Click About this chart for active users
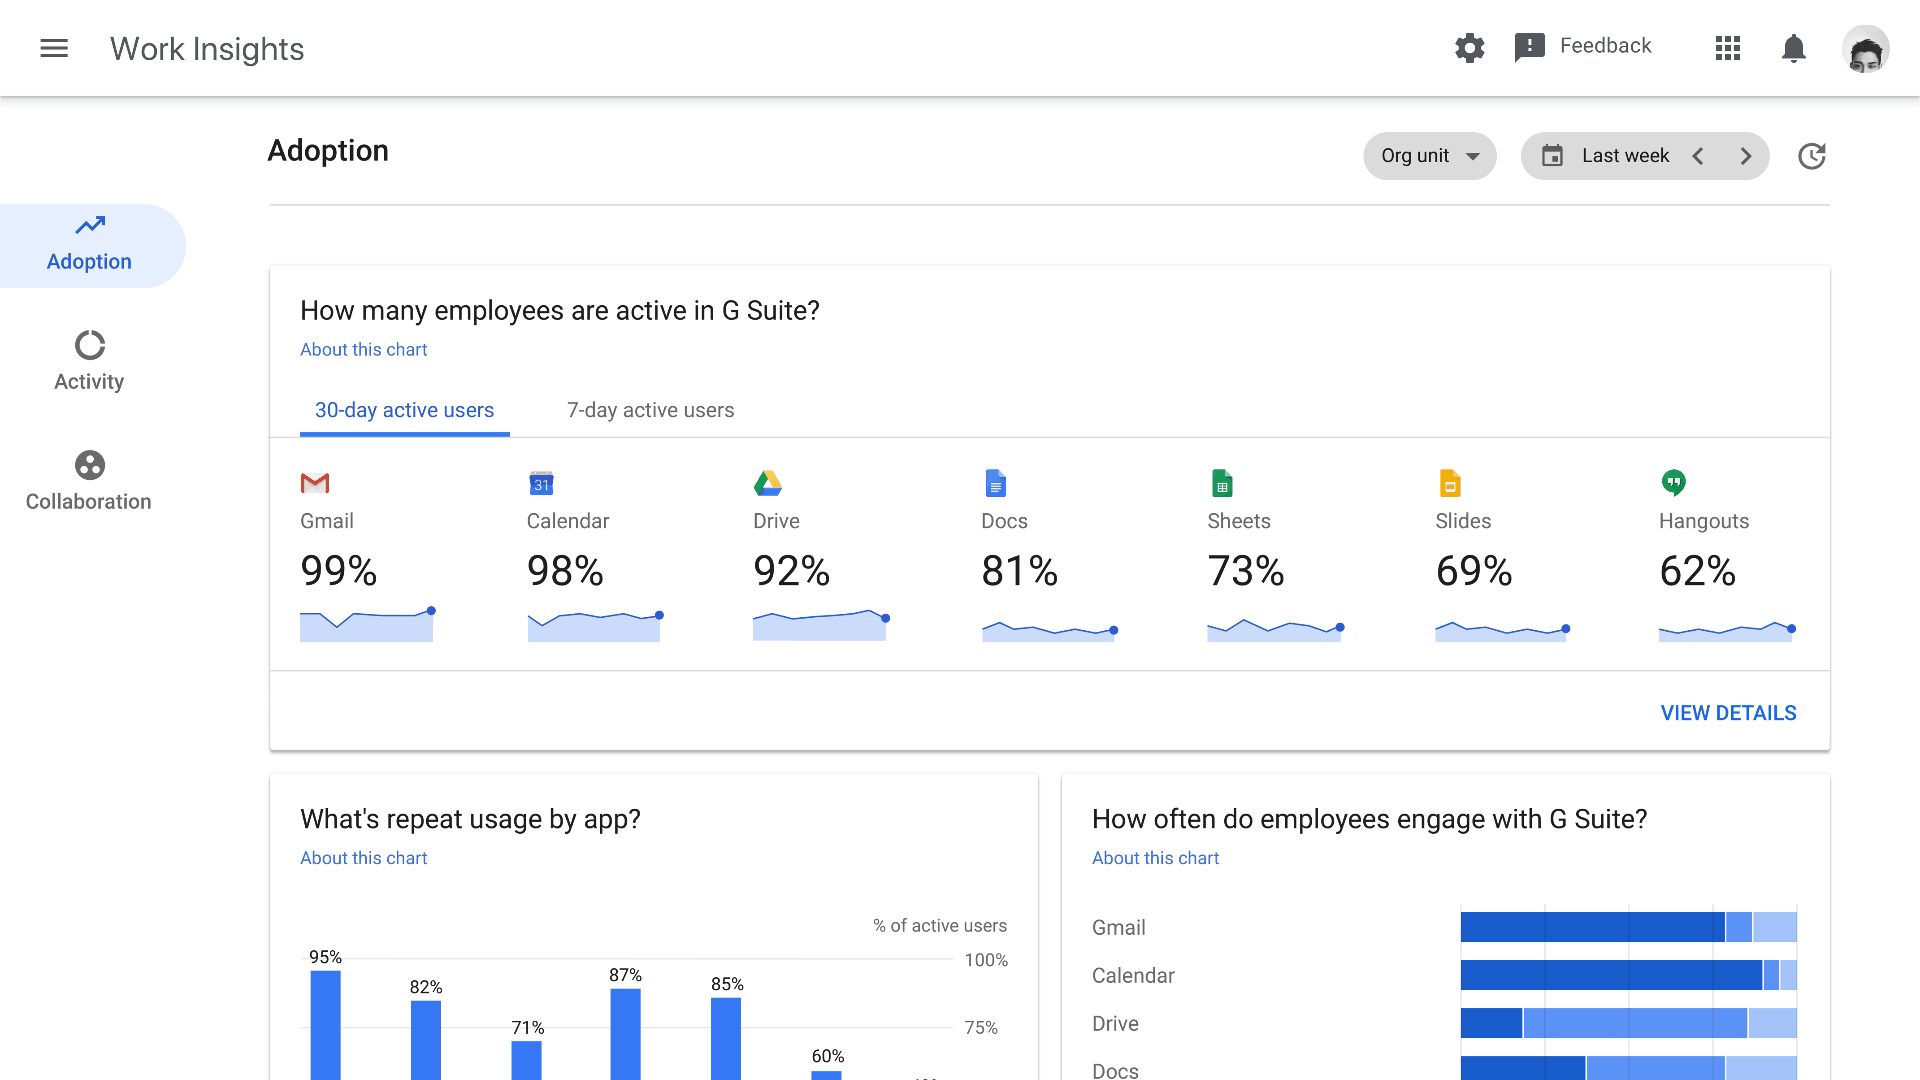Viewport: 1920px width, 1080px height. pyautogui.click(x=363, y=349)
